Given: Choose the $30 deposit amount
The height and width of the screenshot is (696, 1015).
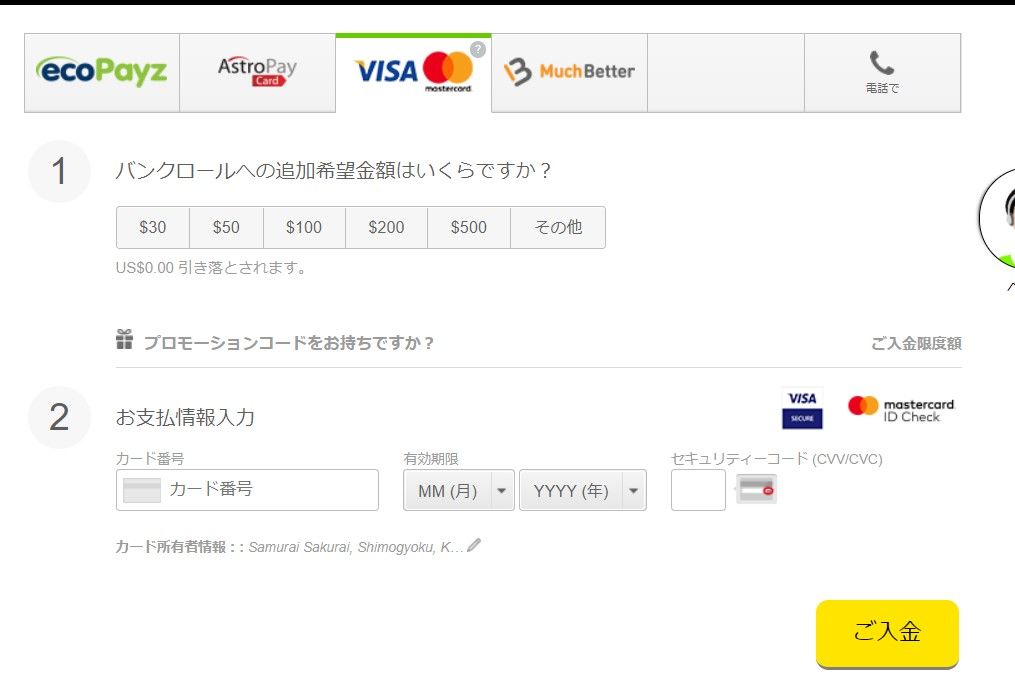Looking at the screenshot, I should 153,227.
